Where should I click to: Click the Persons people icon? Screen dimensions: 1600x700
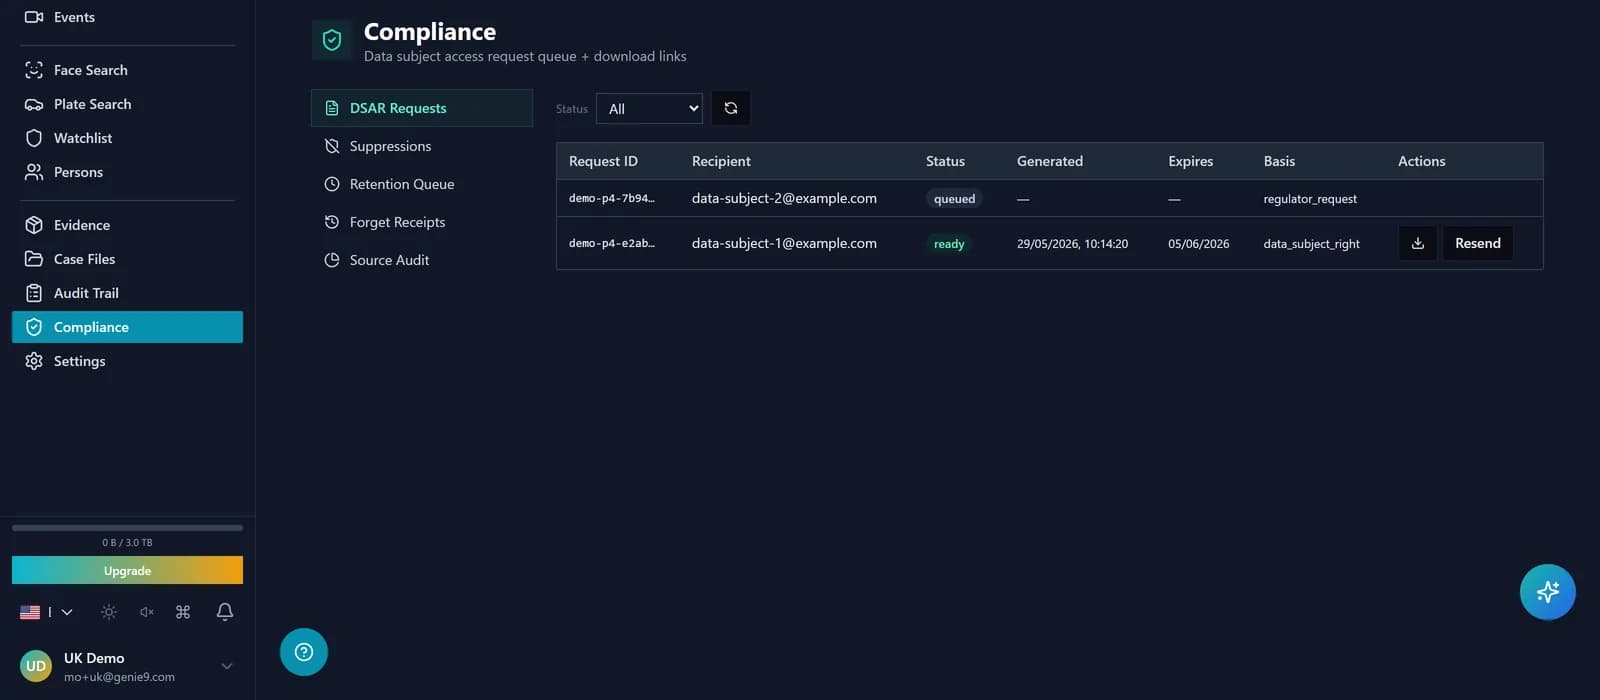[34, 172]
